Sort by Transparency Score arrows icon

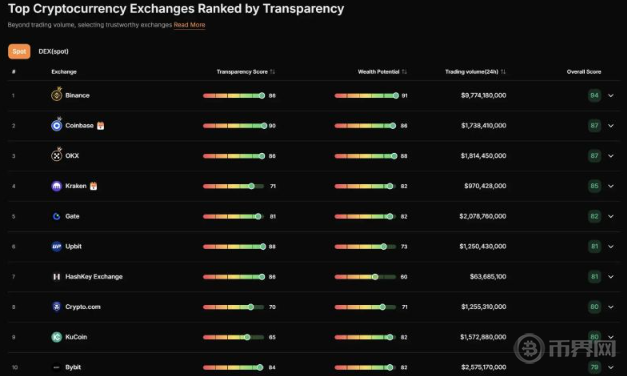pyautogui.click(x=272, y=72)
